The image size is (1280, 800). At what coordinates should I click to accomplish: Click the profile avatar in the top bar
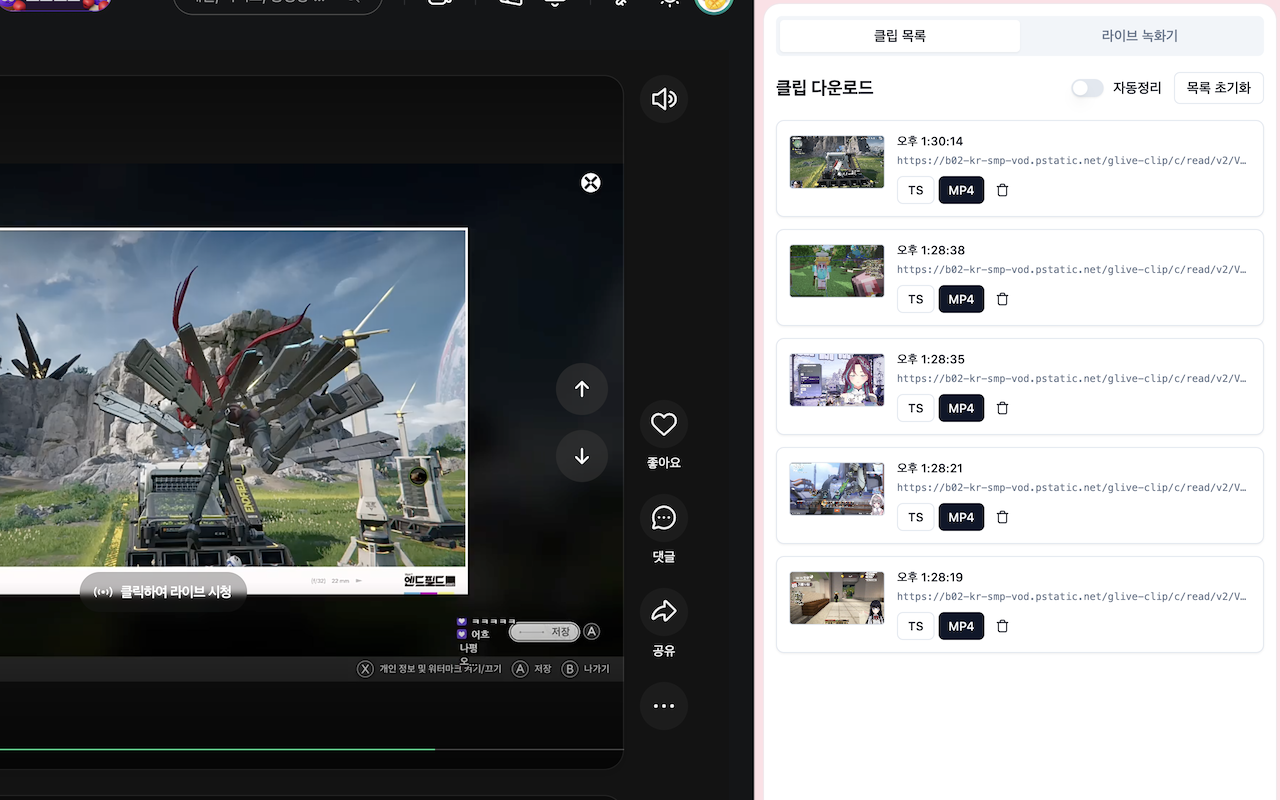714,4
